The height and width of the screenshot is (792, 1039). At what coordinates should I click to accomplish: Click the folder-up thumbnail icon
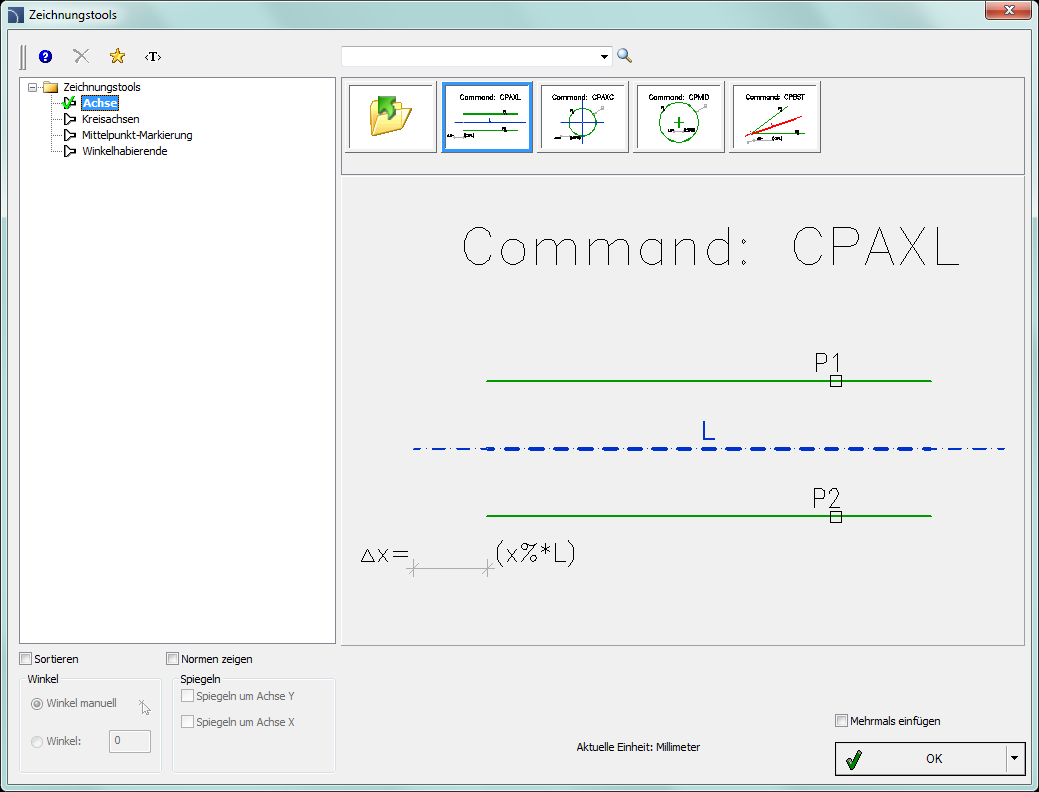[x=391, y=118]
